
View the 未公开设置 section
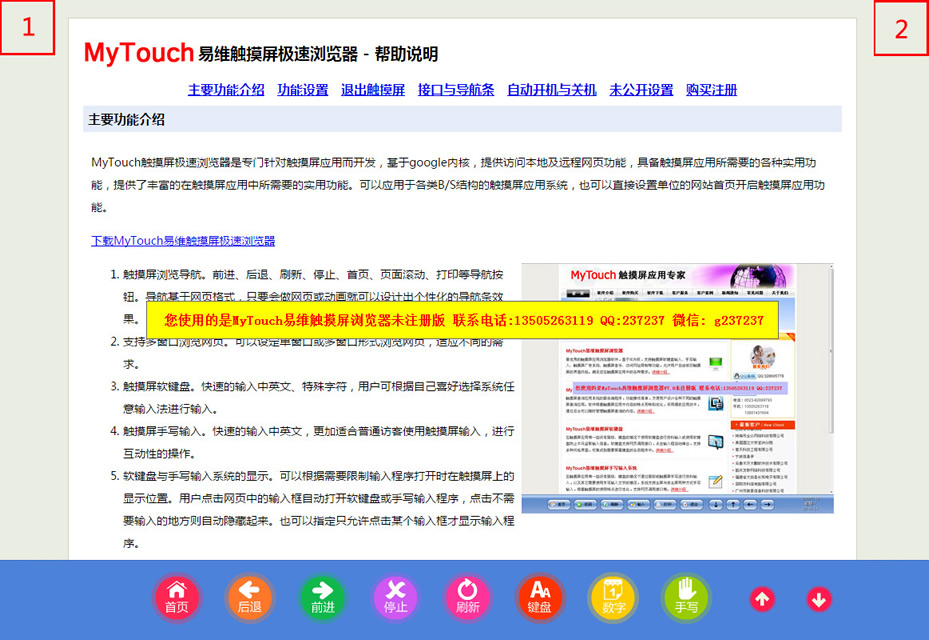point(641,89)
